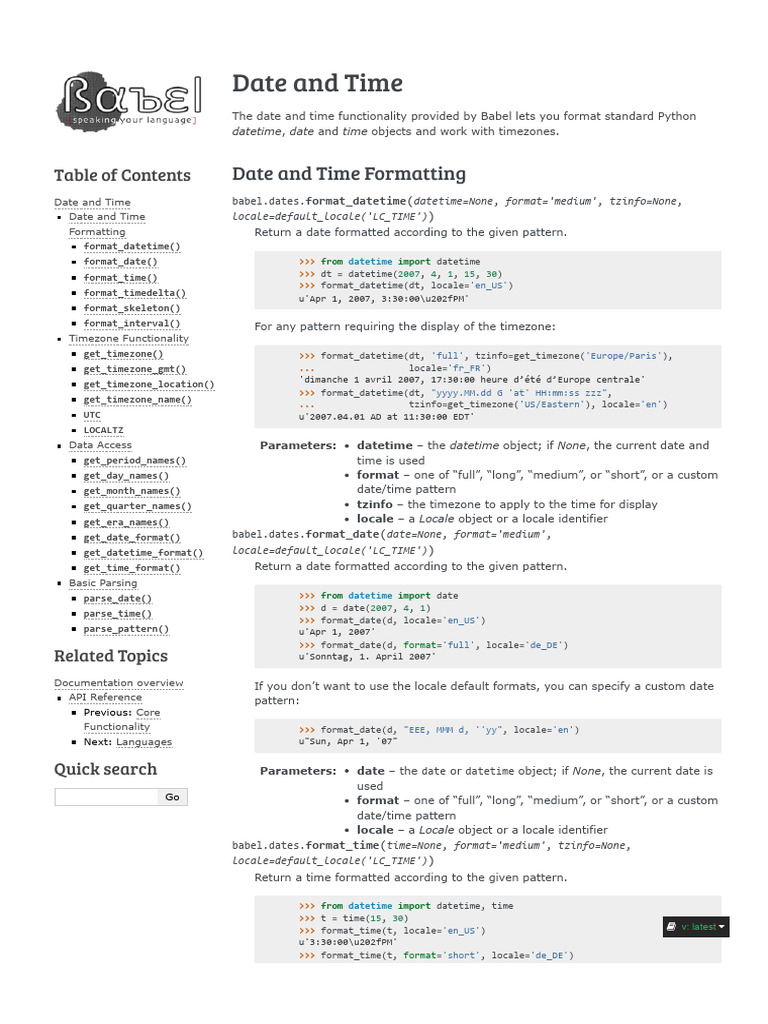Open the get_month_names() link

[132, 491]
